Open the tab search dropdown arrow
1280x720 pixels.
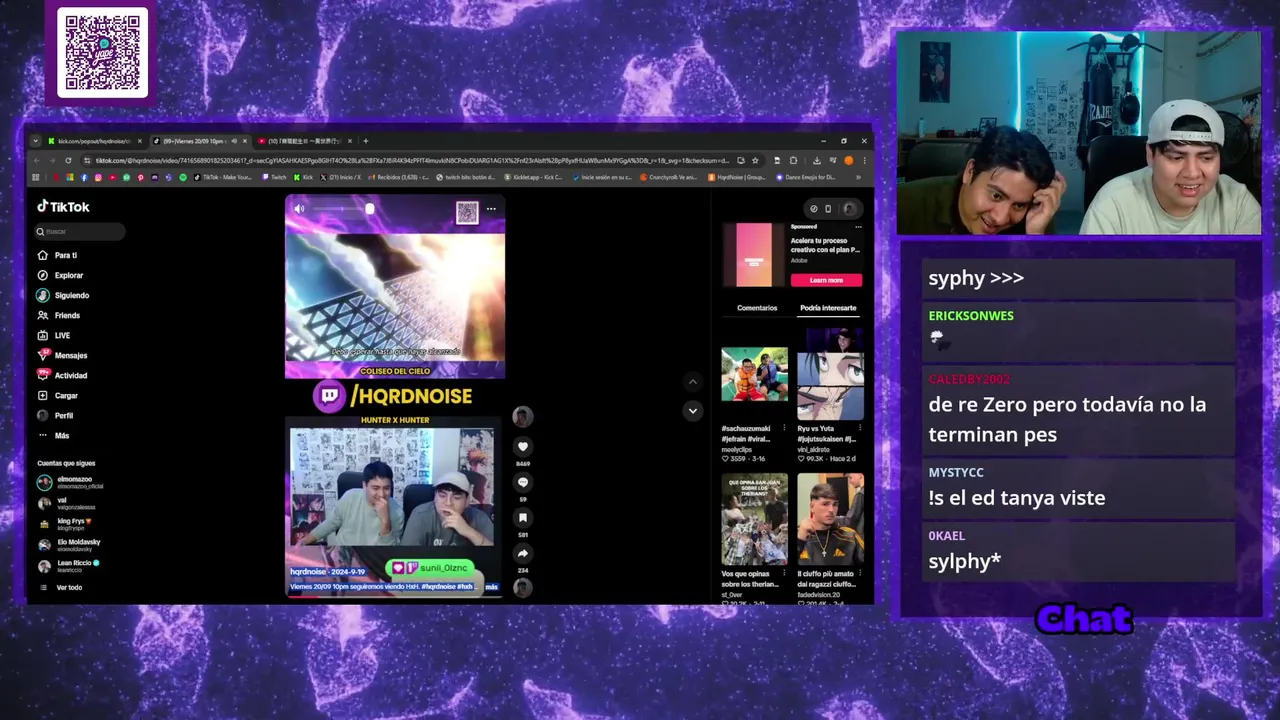pos(36,141)
